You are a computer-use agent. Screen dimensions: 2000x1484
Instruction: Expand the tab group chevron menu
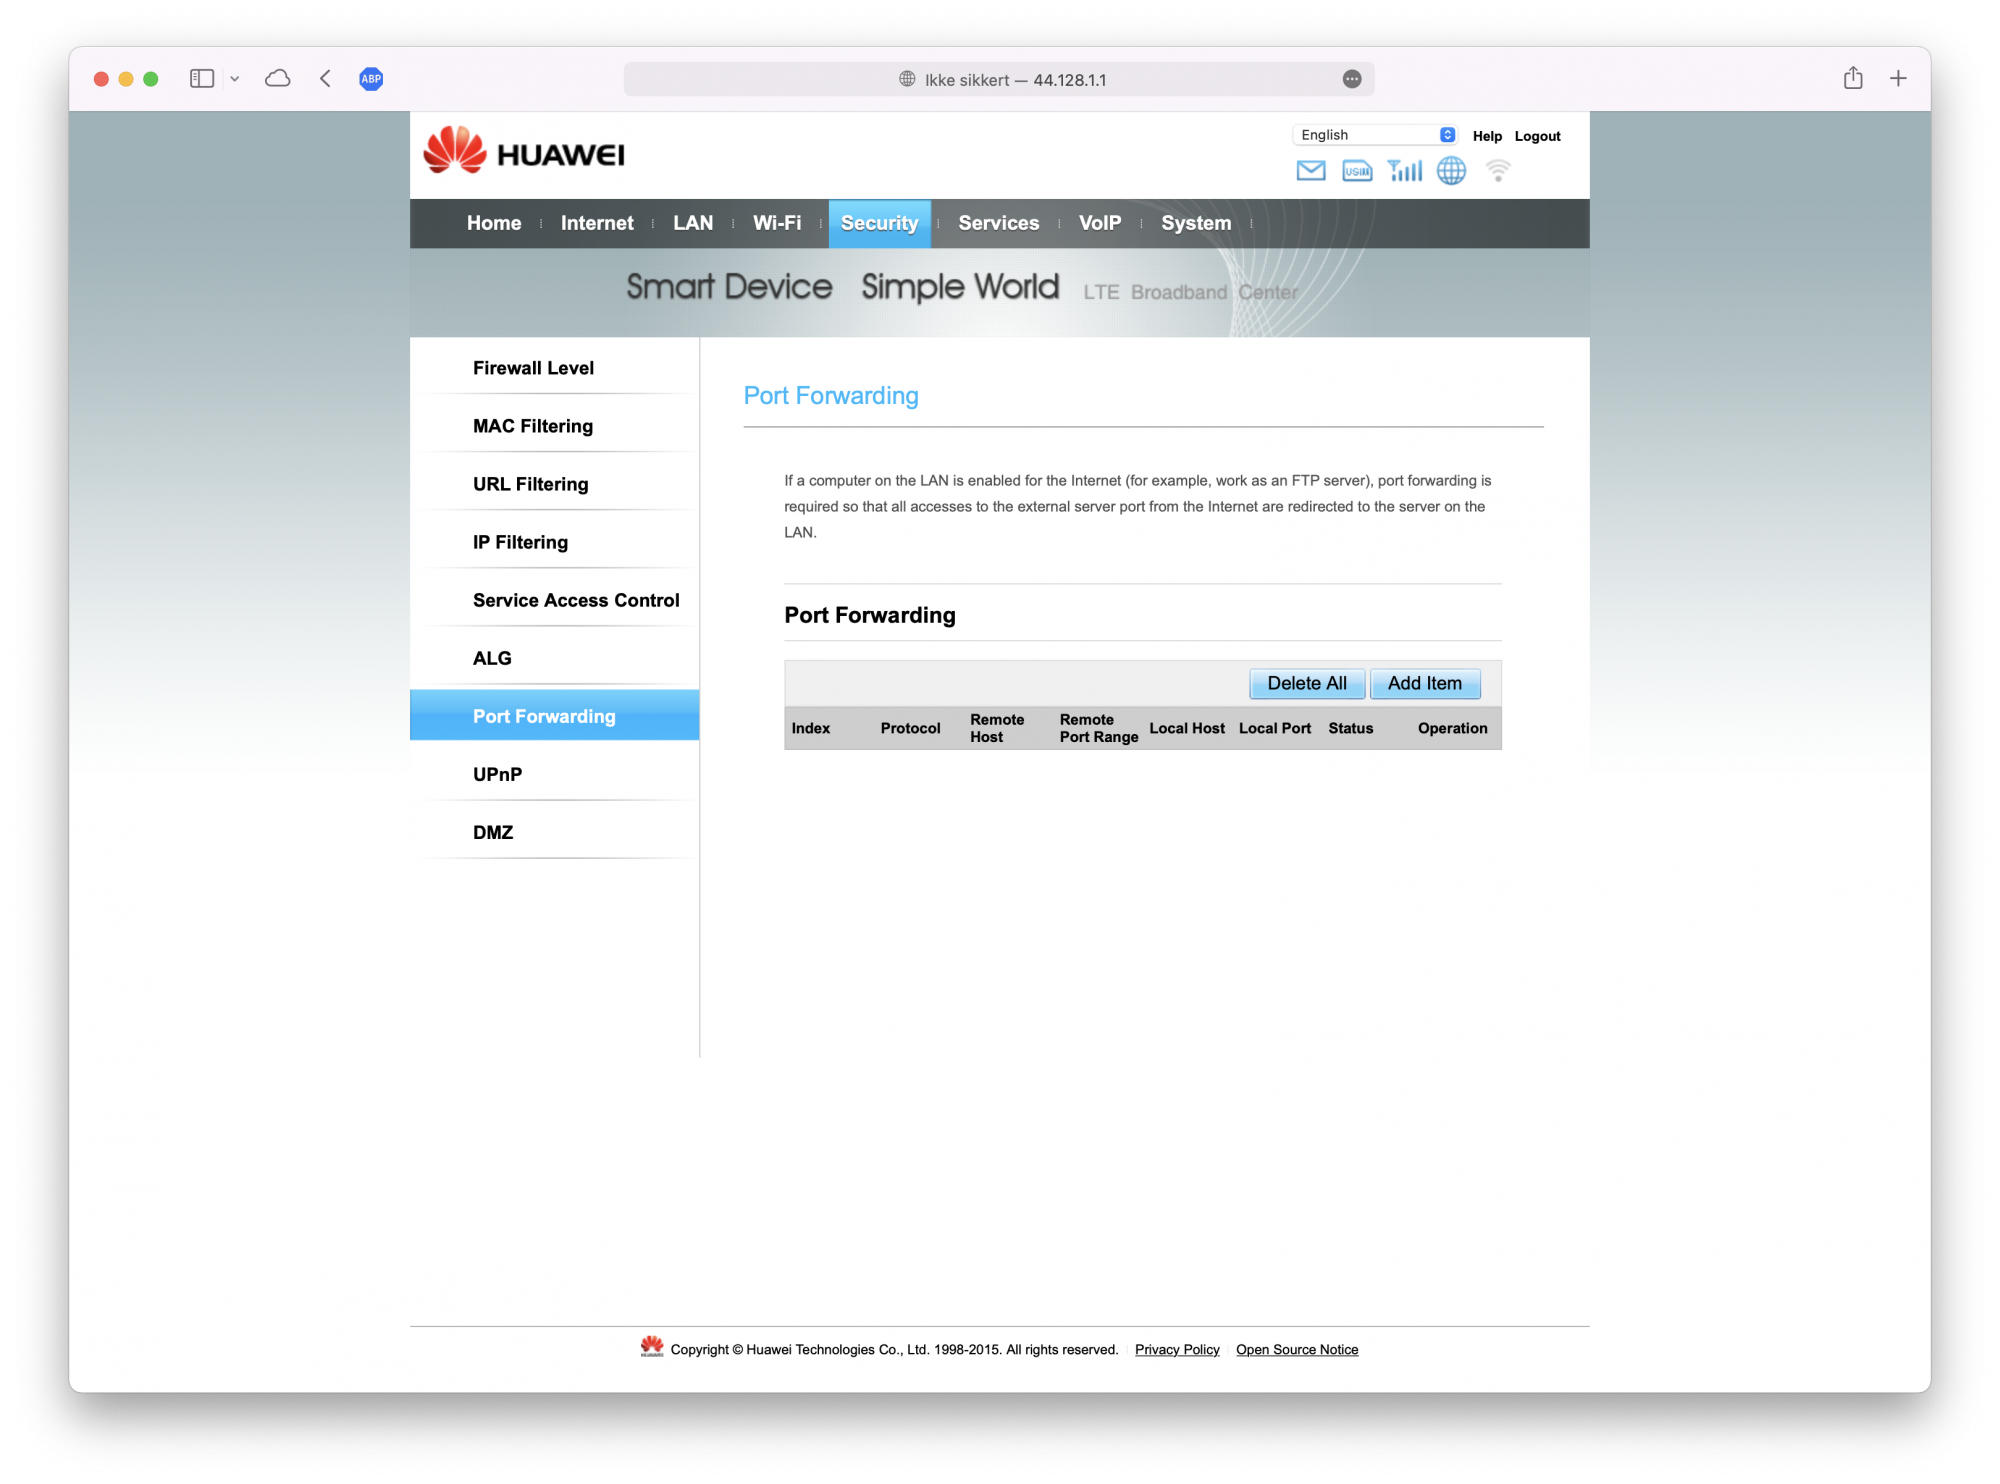point(235,79)
